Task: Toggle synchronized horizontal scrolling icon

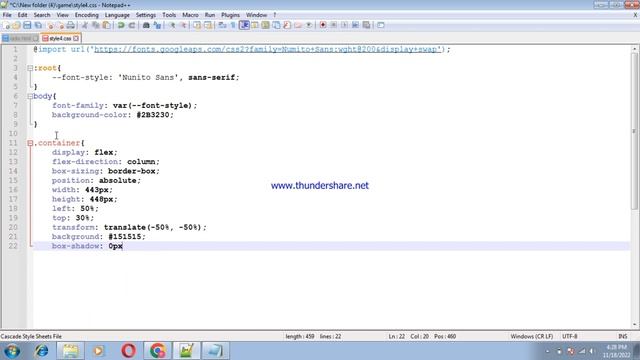Action: (x=208, y=25)
